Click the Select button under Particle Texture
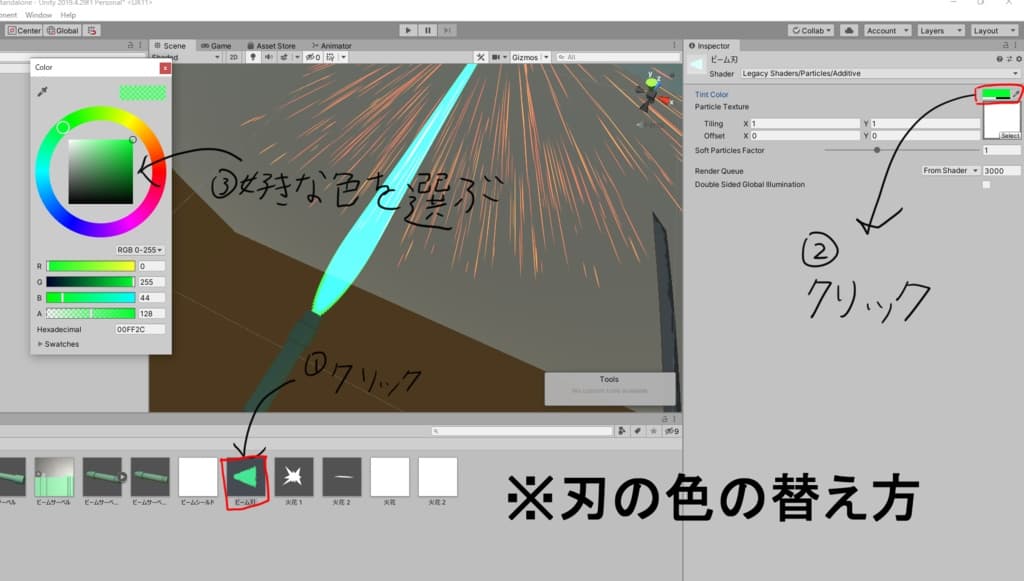The width and height of the screenshot is (1024, 581). [x=1011, y=135]
